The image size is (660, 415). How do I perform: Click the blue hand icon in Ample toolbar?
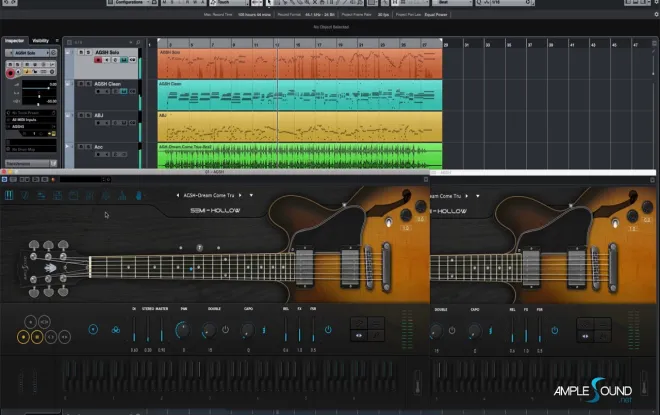(138, 195)
